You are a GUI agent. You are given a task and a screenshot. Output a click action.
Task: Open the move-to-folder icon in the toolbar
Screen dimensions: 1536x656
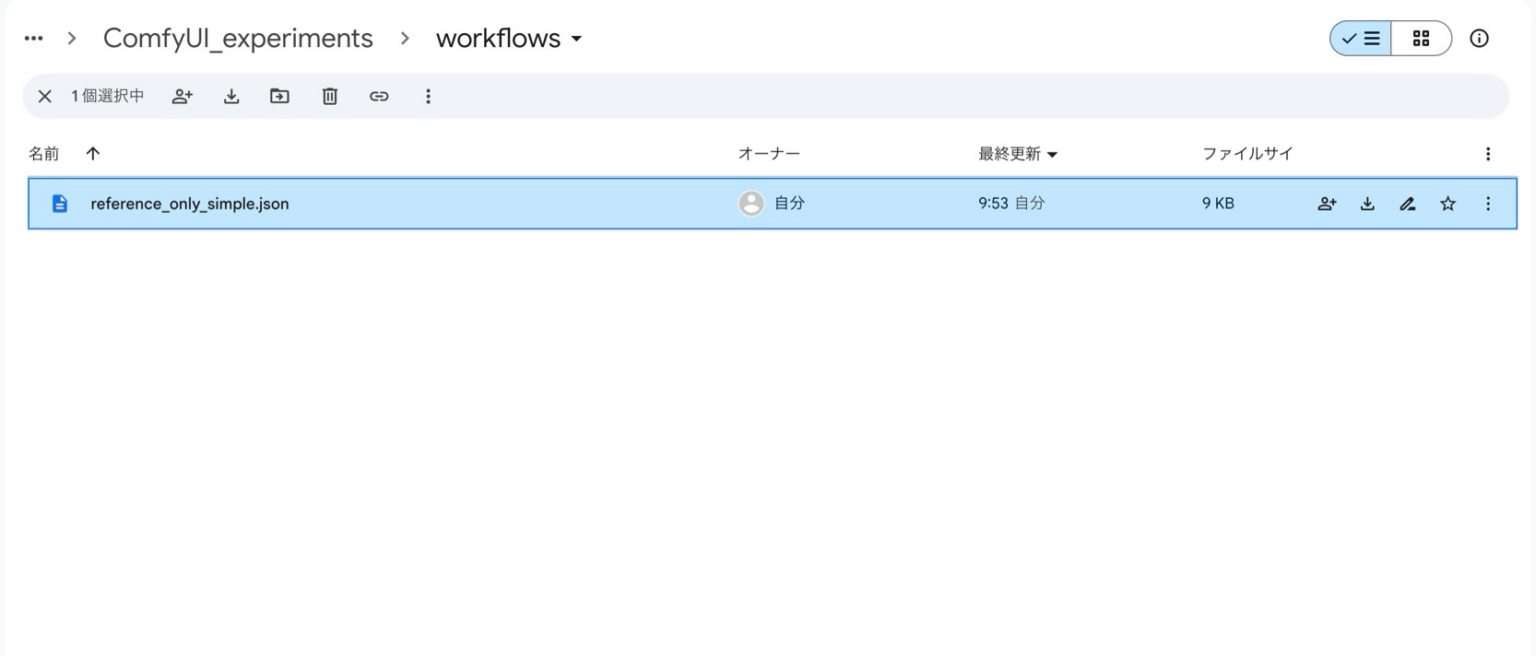coord(279,96)
